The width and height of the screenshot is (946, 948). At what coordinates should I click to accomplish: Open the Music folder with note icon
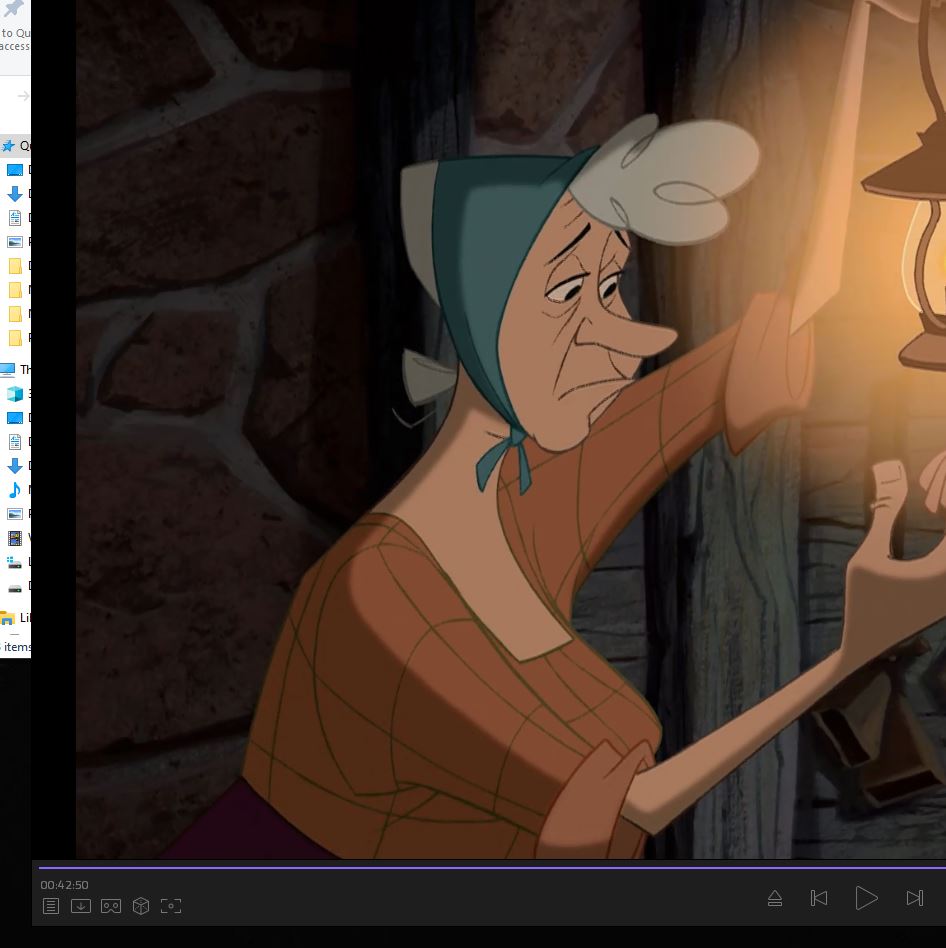coord(15,490)
